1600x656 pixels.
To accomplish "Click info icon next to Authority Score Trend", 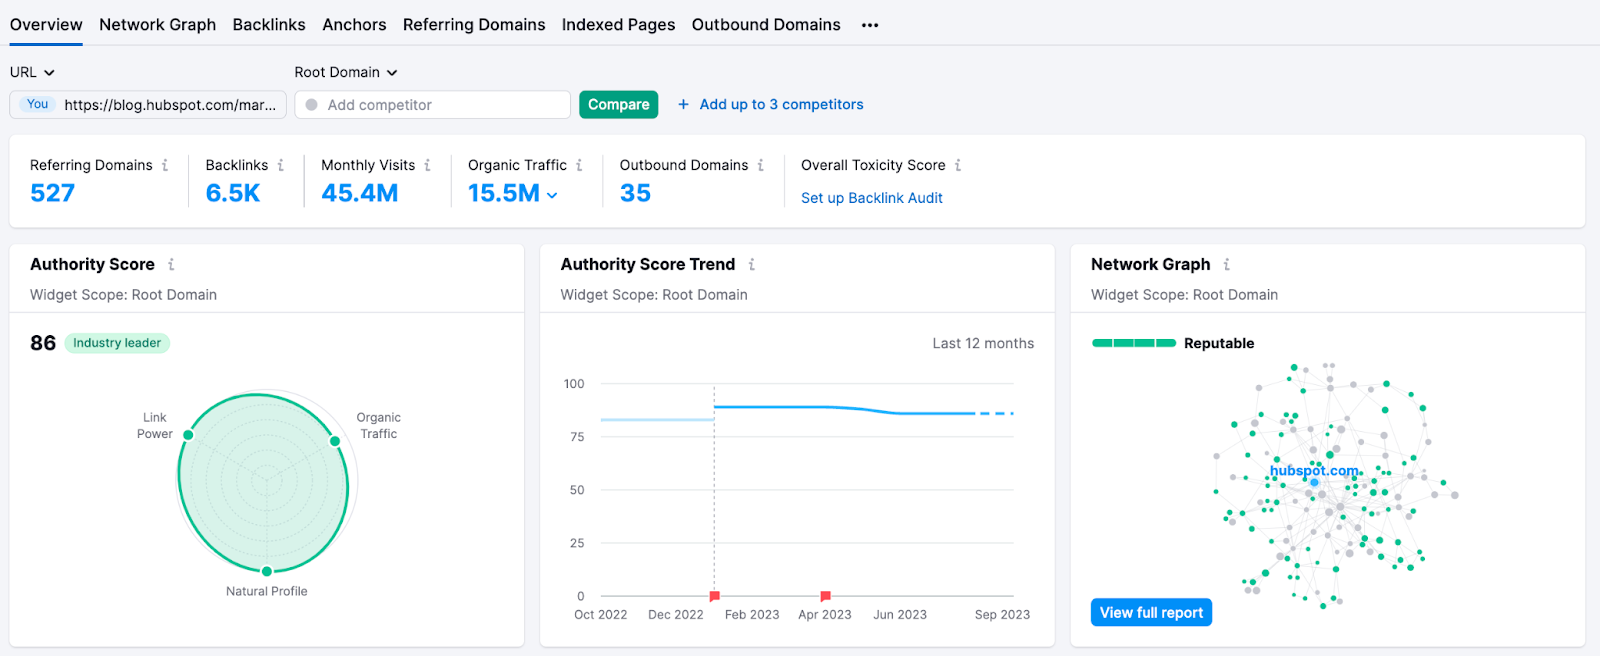I will click(752, 264).
